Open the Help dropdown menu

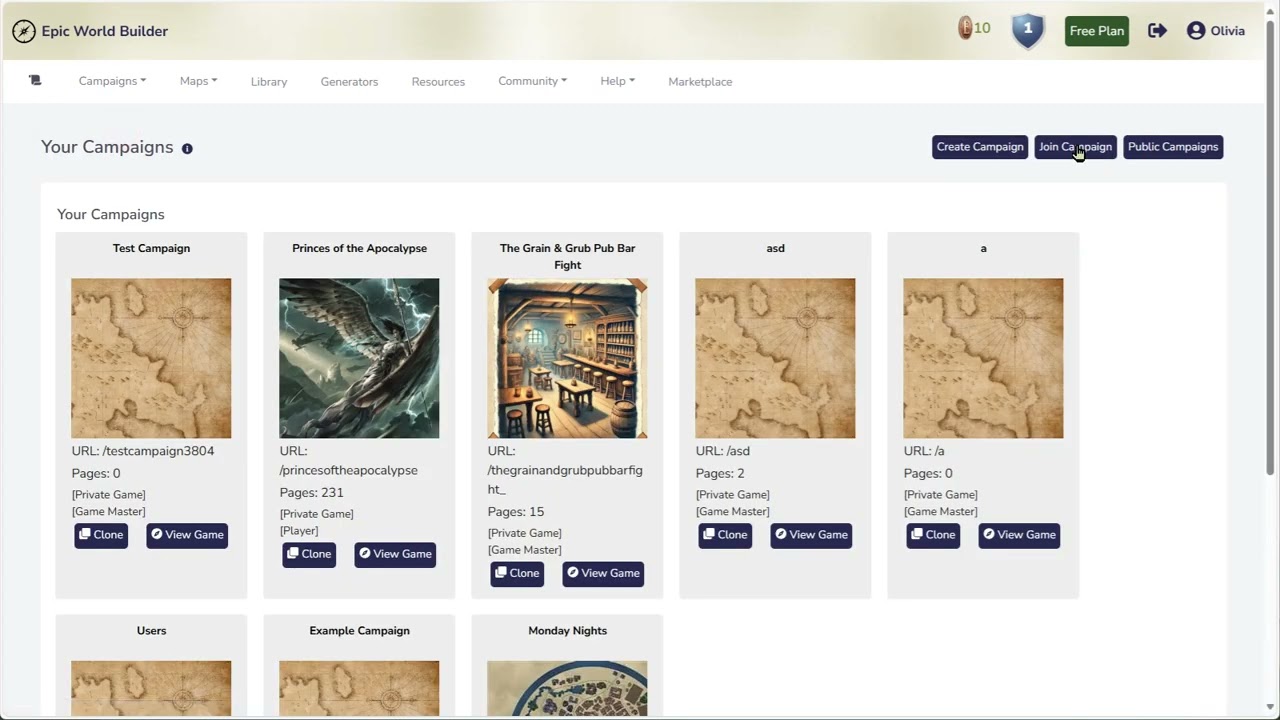point(617,81)
